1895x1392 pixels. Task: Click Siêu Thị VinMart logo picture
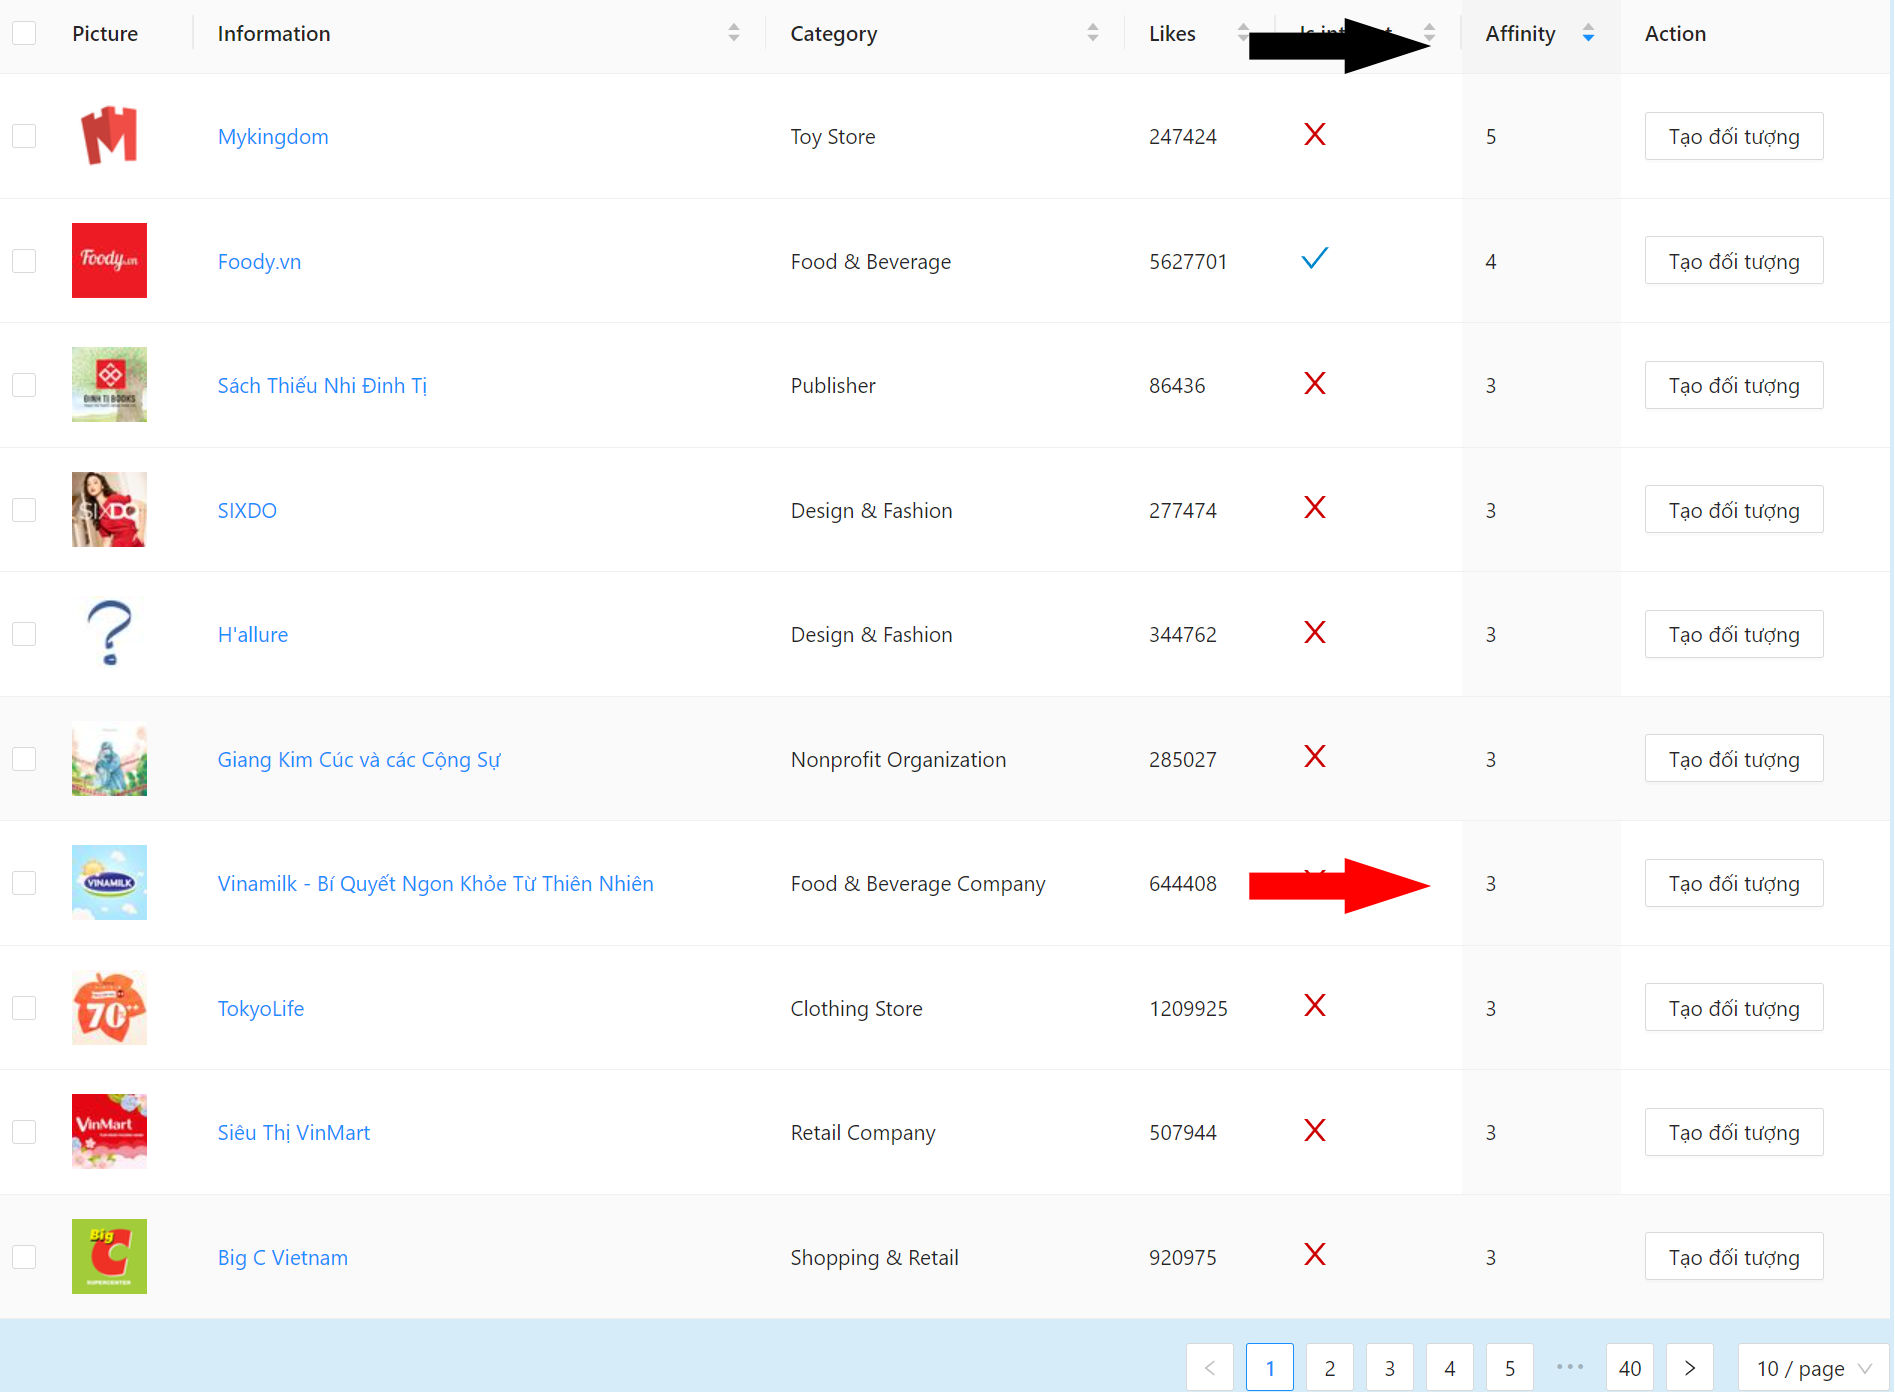[x=109, y=1132]
